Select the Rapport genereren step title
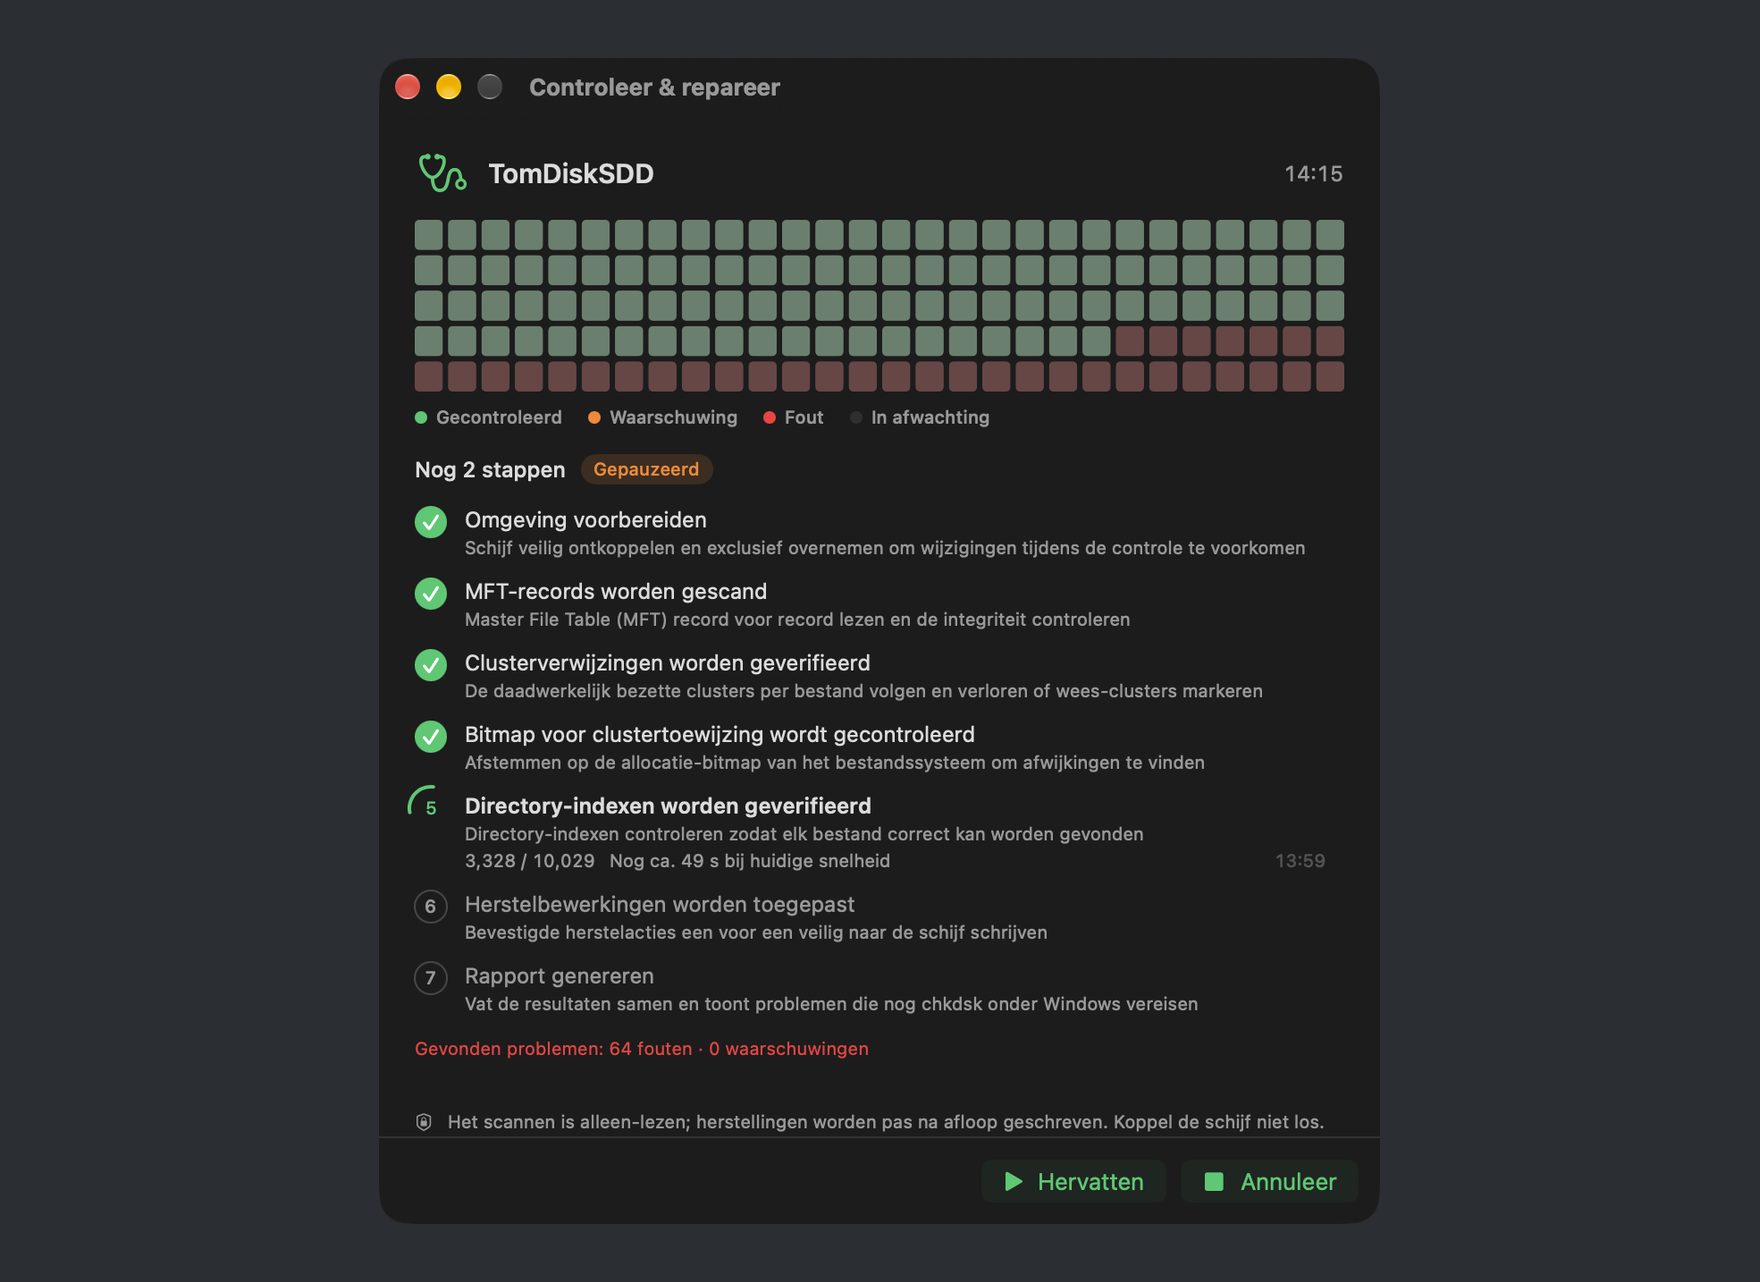This screenshot has height=1282, width=1760. tap(559, 976)
